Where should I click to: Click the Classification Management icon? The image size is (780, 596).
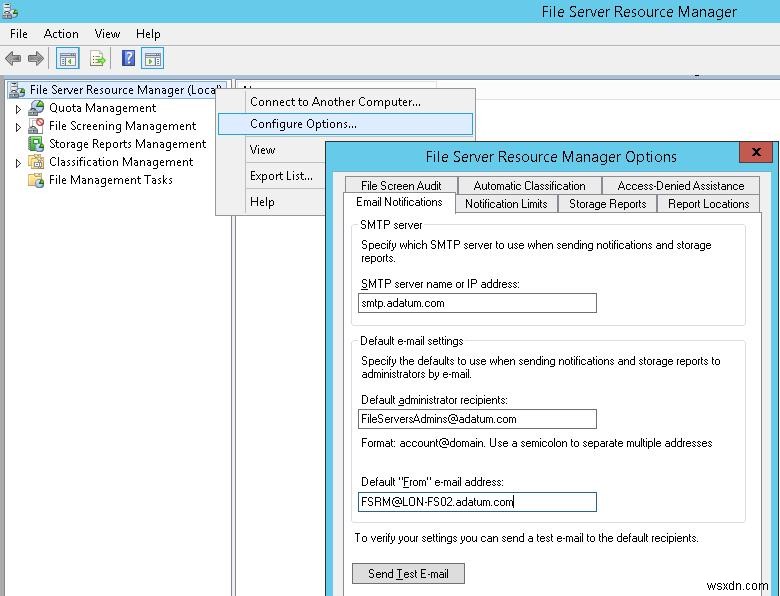[36, 161]
